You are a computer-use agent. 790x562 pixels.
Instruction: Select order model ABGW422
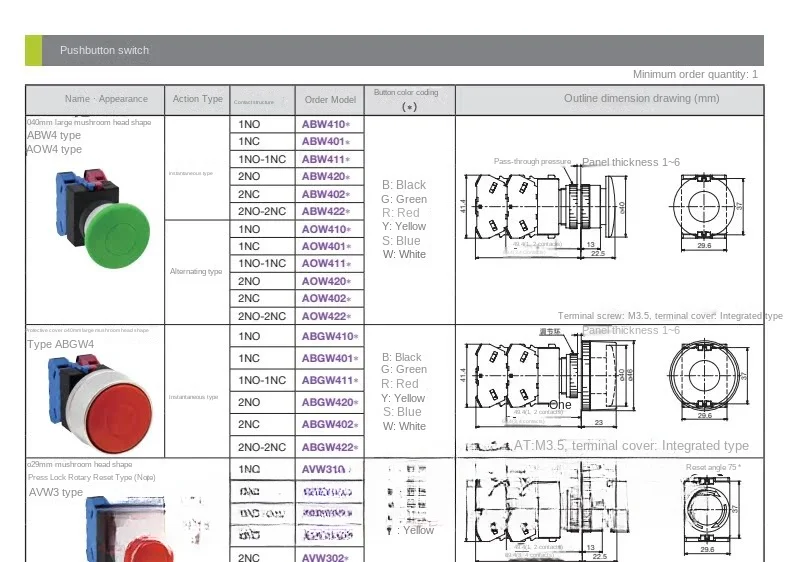330,447
